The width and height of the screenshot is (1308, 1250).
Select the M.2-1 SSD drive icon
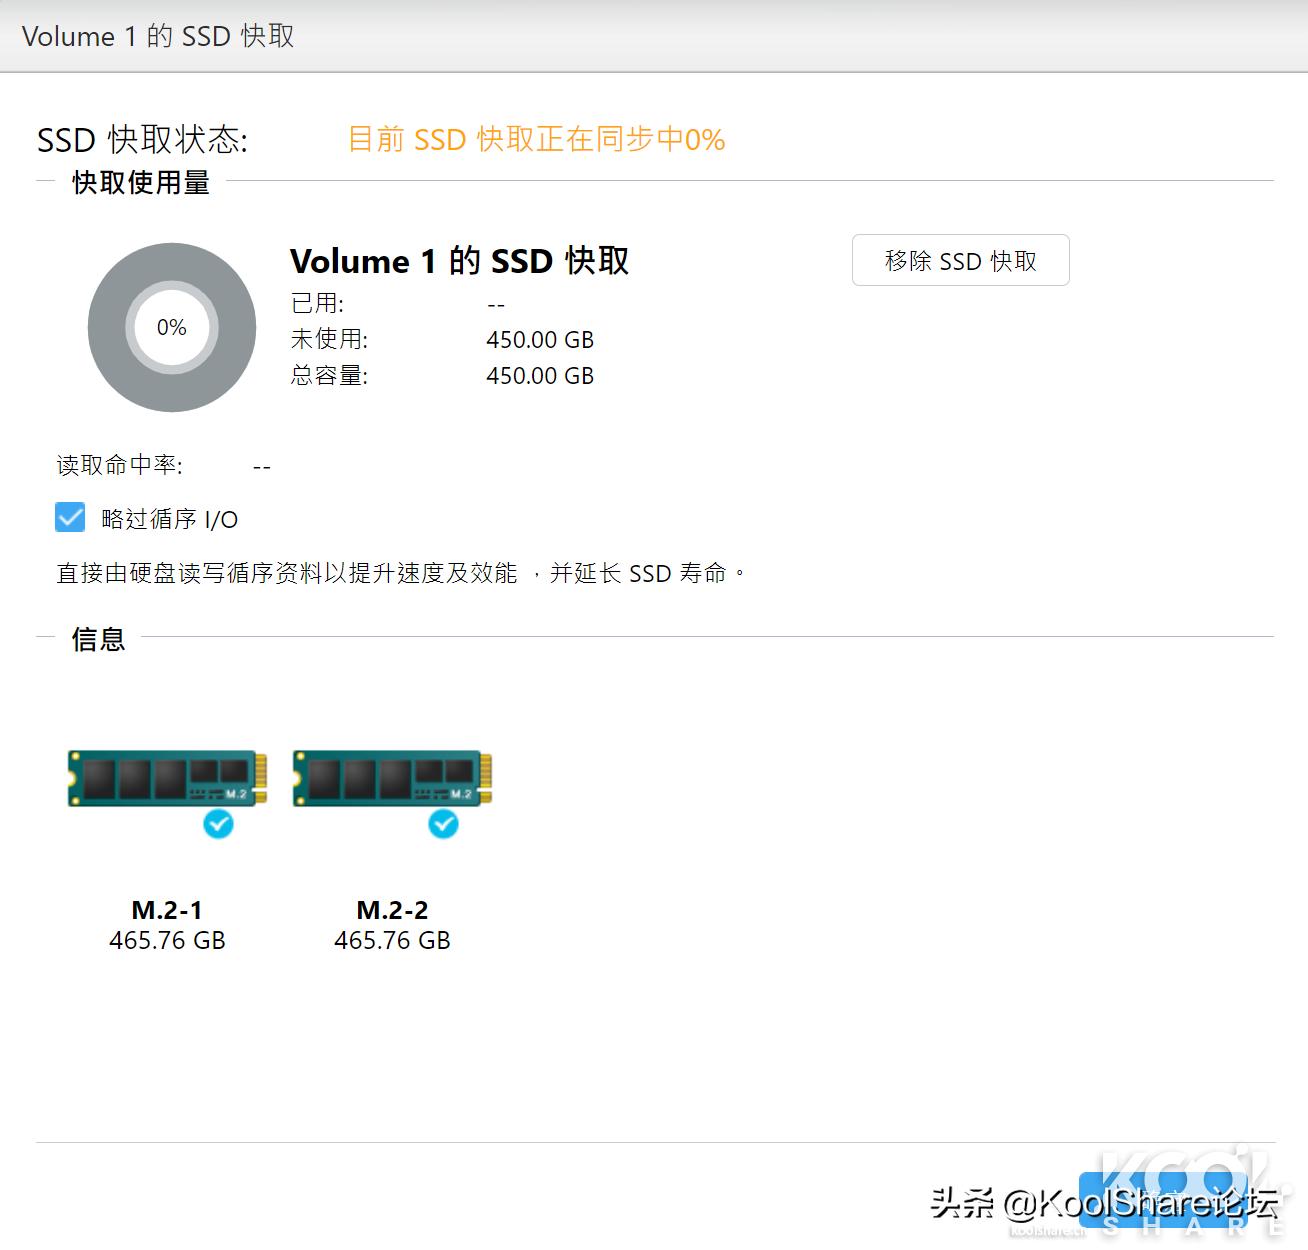167,780
